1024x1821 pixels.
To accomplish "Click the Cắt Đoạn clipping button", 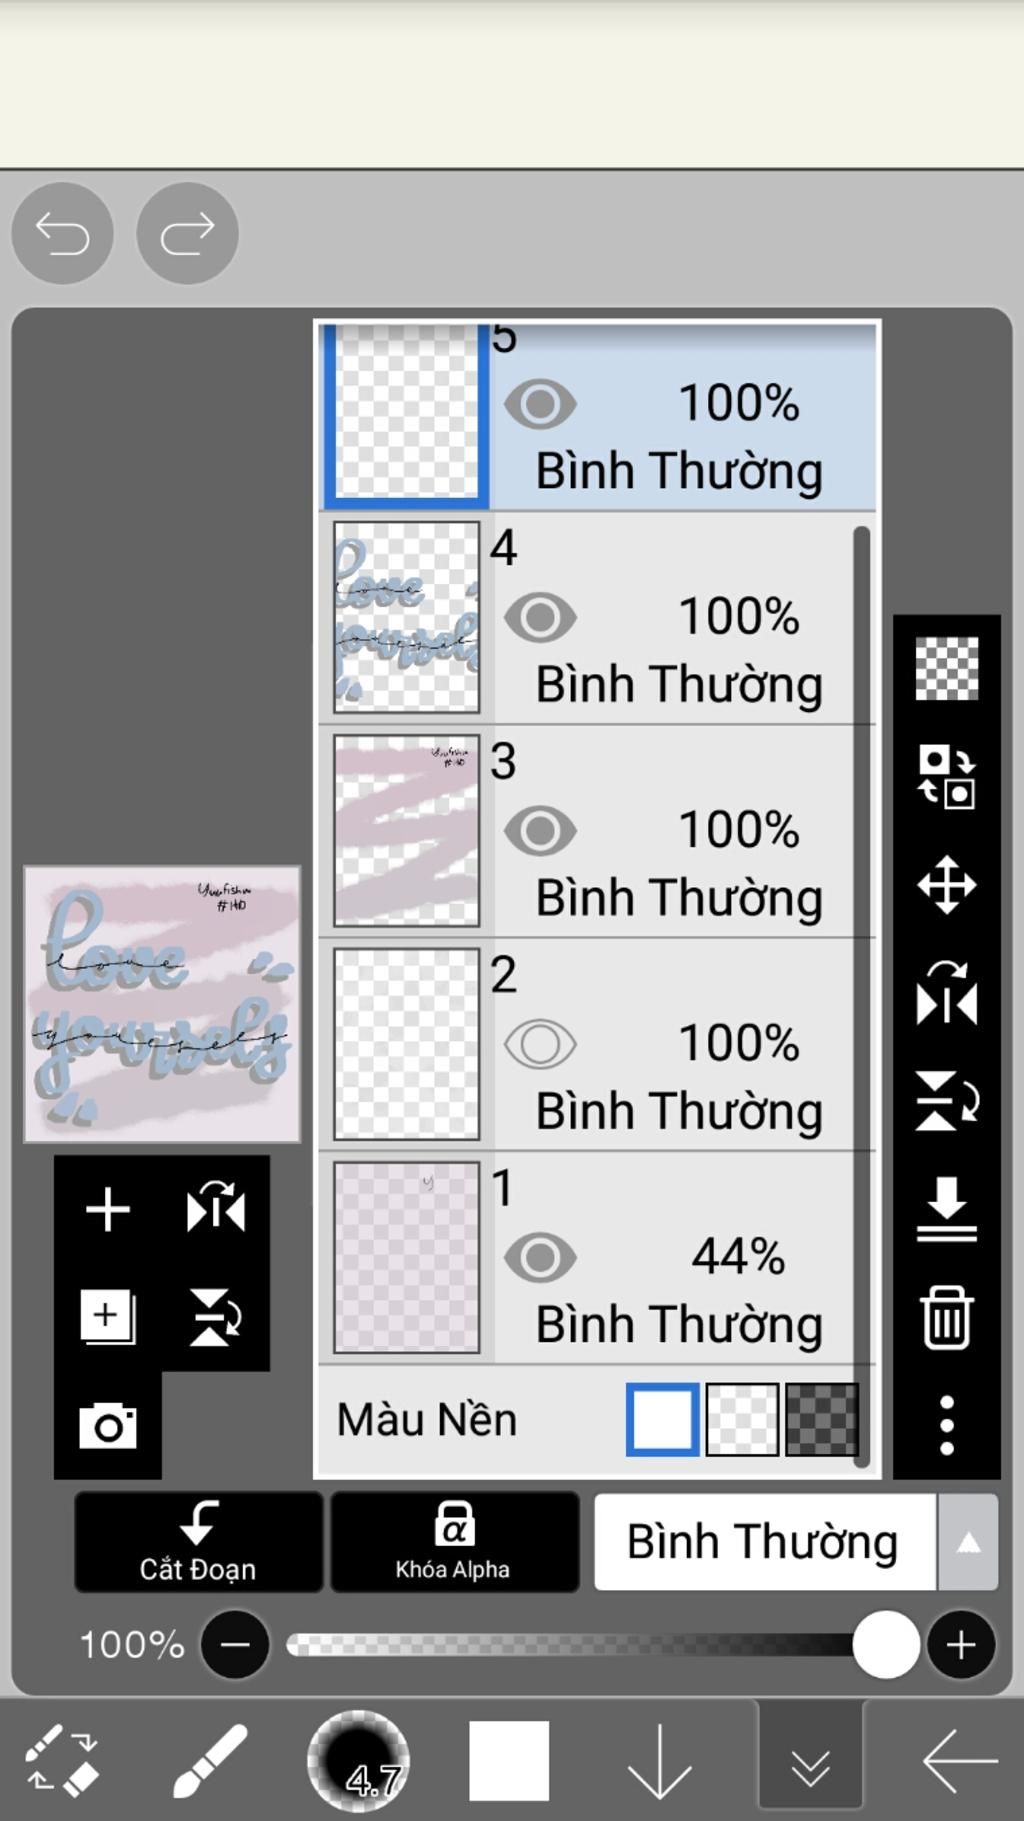I will pos(198,1542).
